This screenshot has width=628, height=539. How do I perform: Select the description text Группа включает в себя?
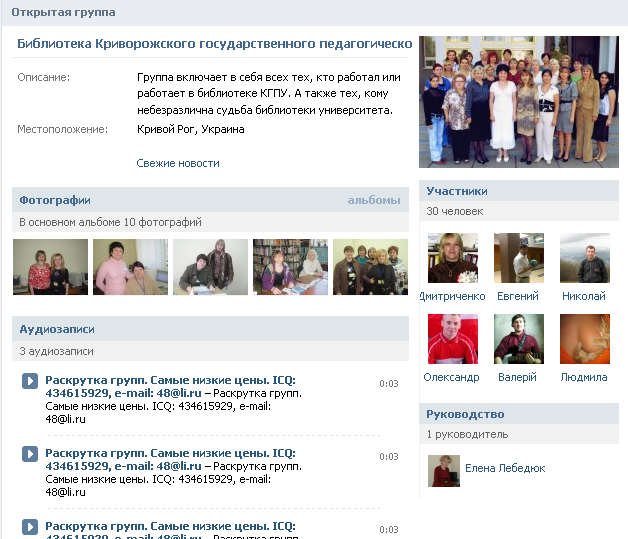coord(269,93)
